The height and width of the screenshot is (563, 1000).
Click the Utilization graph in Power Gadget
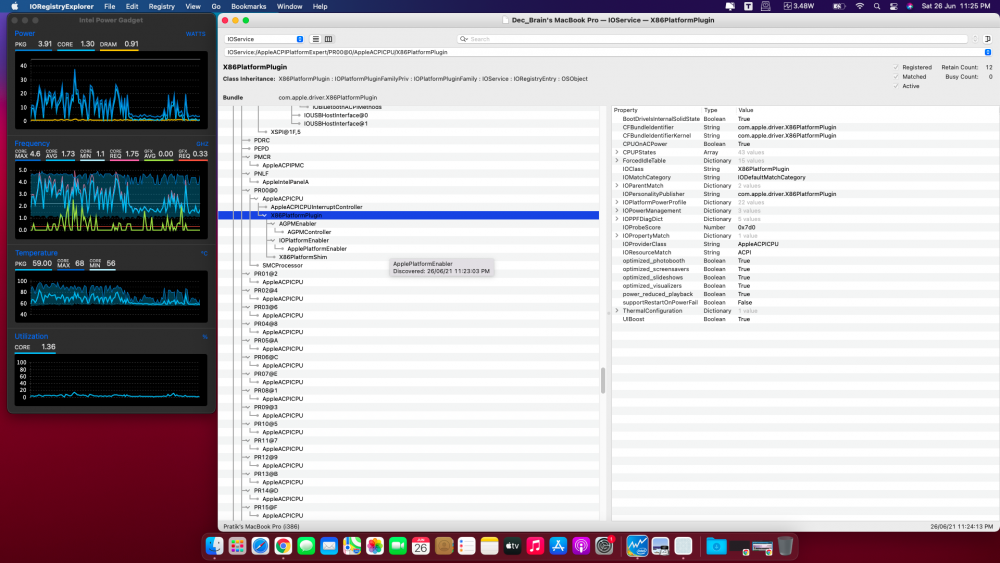point(111,379)
